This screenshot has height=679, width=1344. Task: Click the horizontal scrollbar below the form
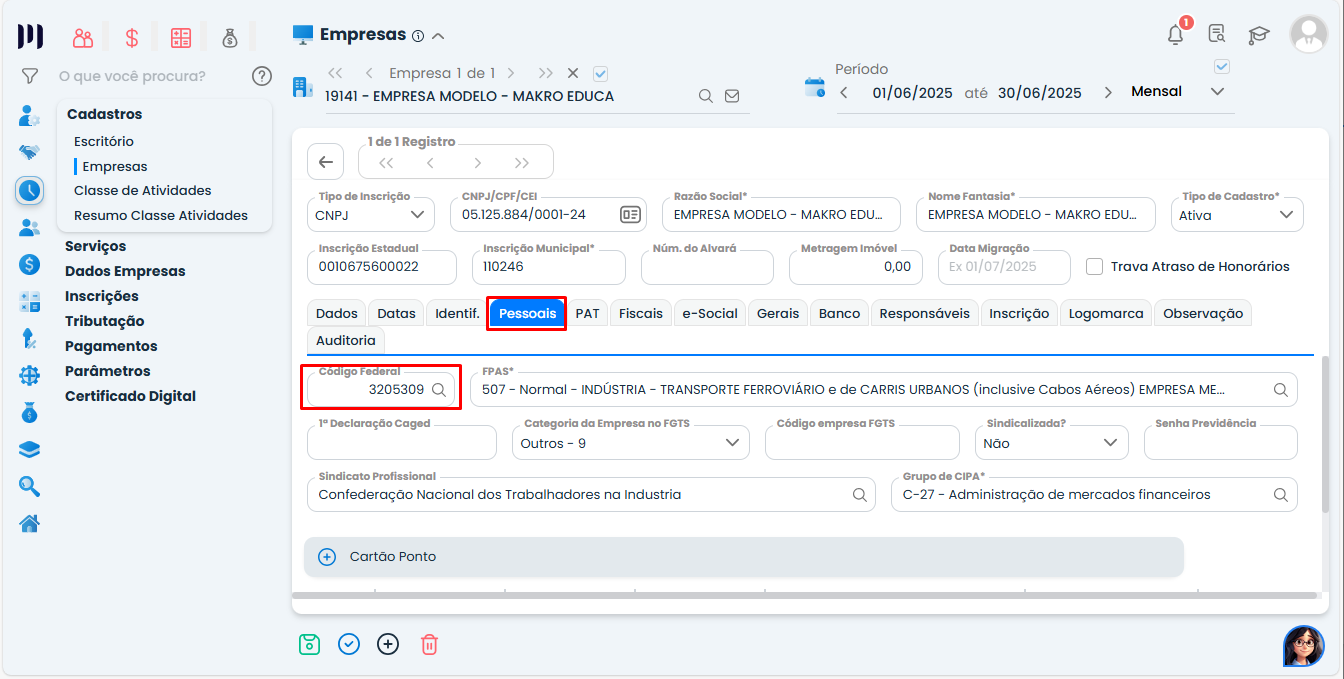(806, 596)
